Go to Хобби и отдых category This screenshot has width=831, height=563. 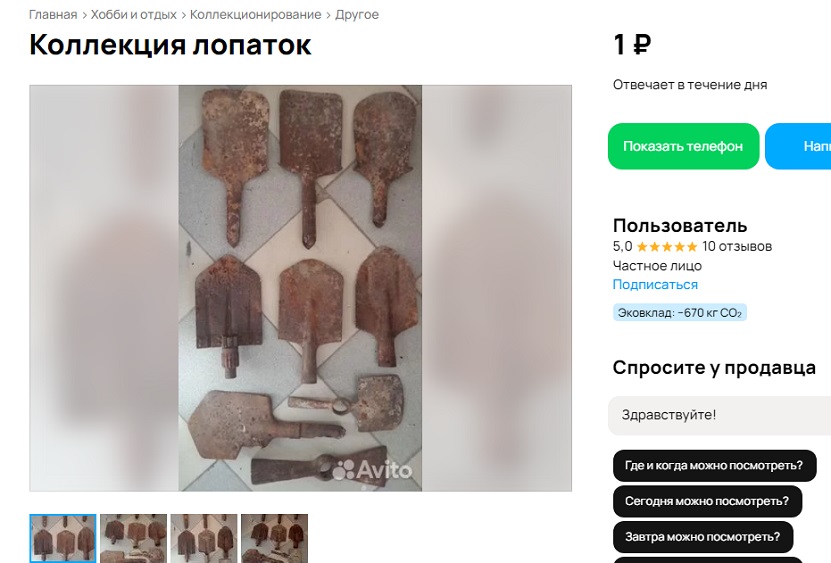[134, 14]
